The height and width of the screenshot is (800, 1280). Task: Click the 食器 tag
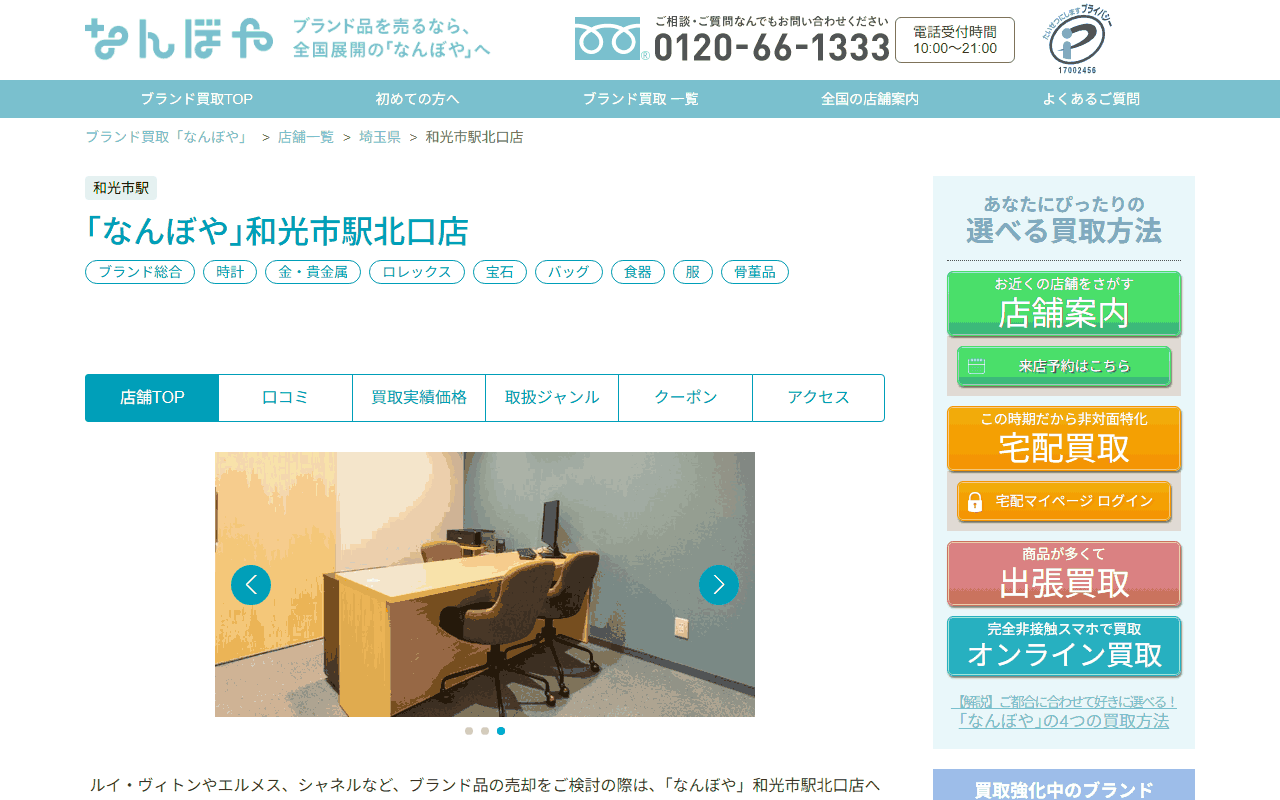(x=638, y=272)
